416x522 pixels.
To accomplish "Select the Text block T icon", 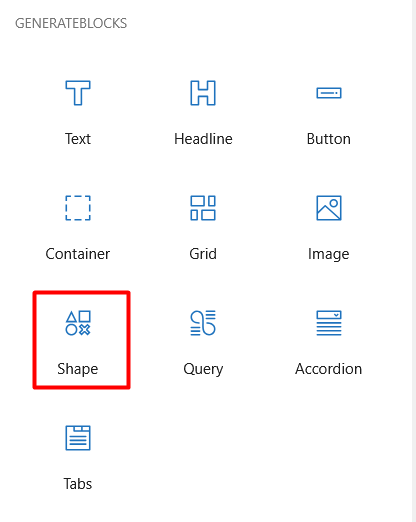I will tap(78, 93).
